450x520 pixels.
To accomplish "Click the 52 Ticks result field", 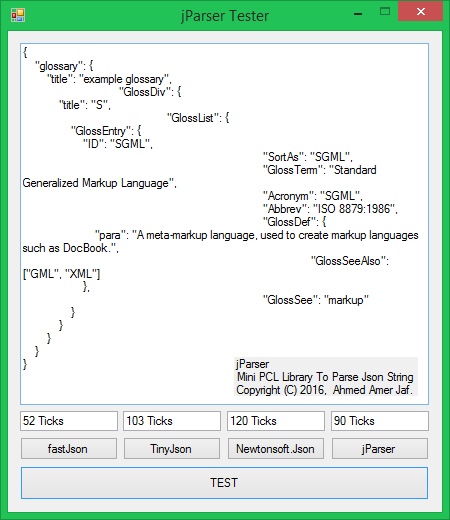I will (69, 421).
